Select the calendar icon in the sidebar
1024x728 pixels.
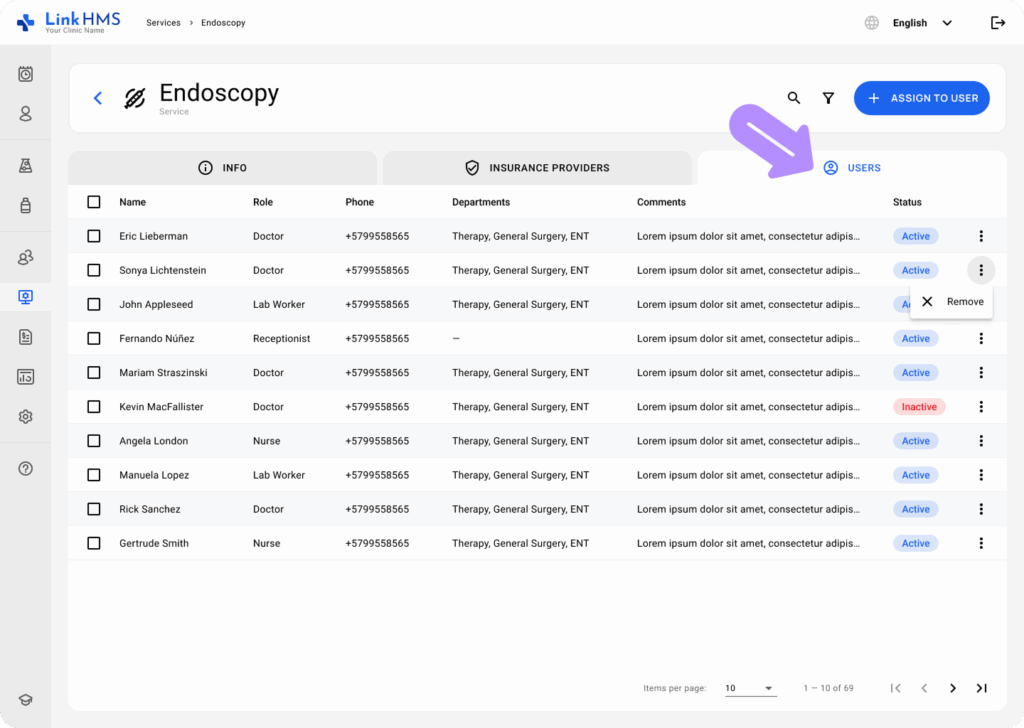(x=25, y=74)
